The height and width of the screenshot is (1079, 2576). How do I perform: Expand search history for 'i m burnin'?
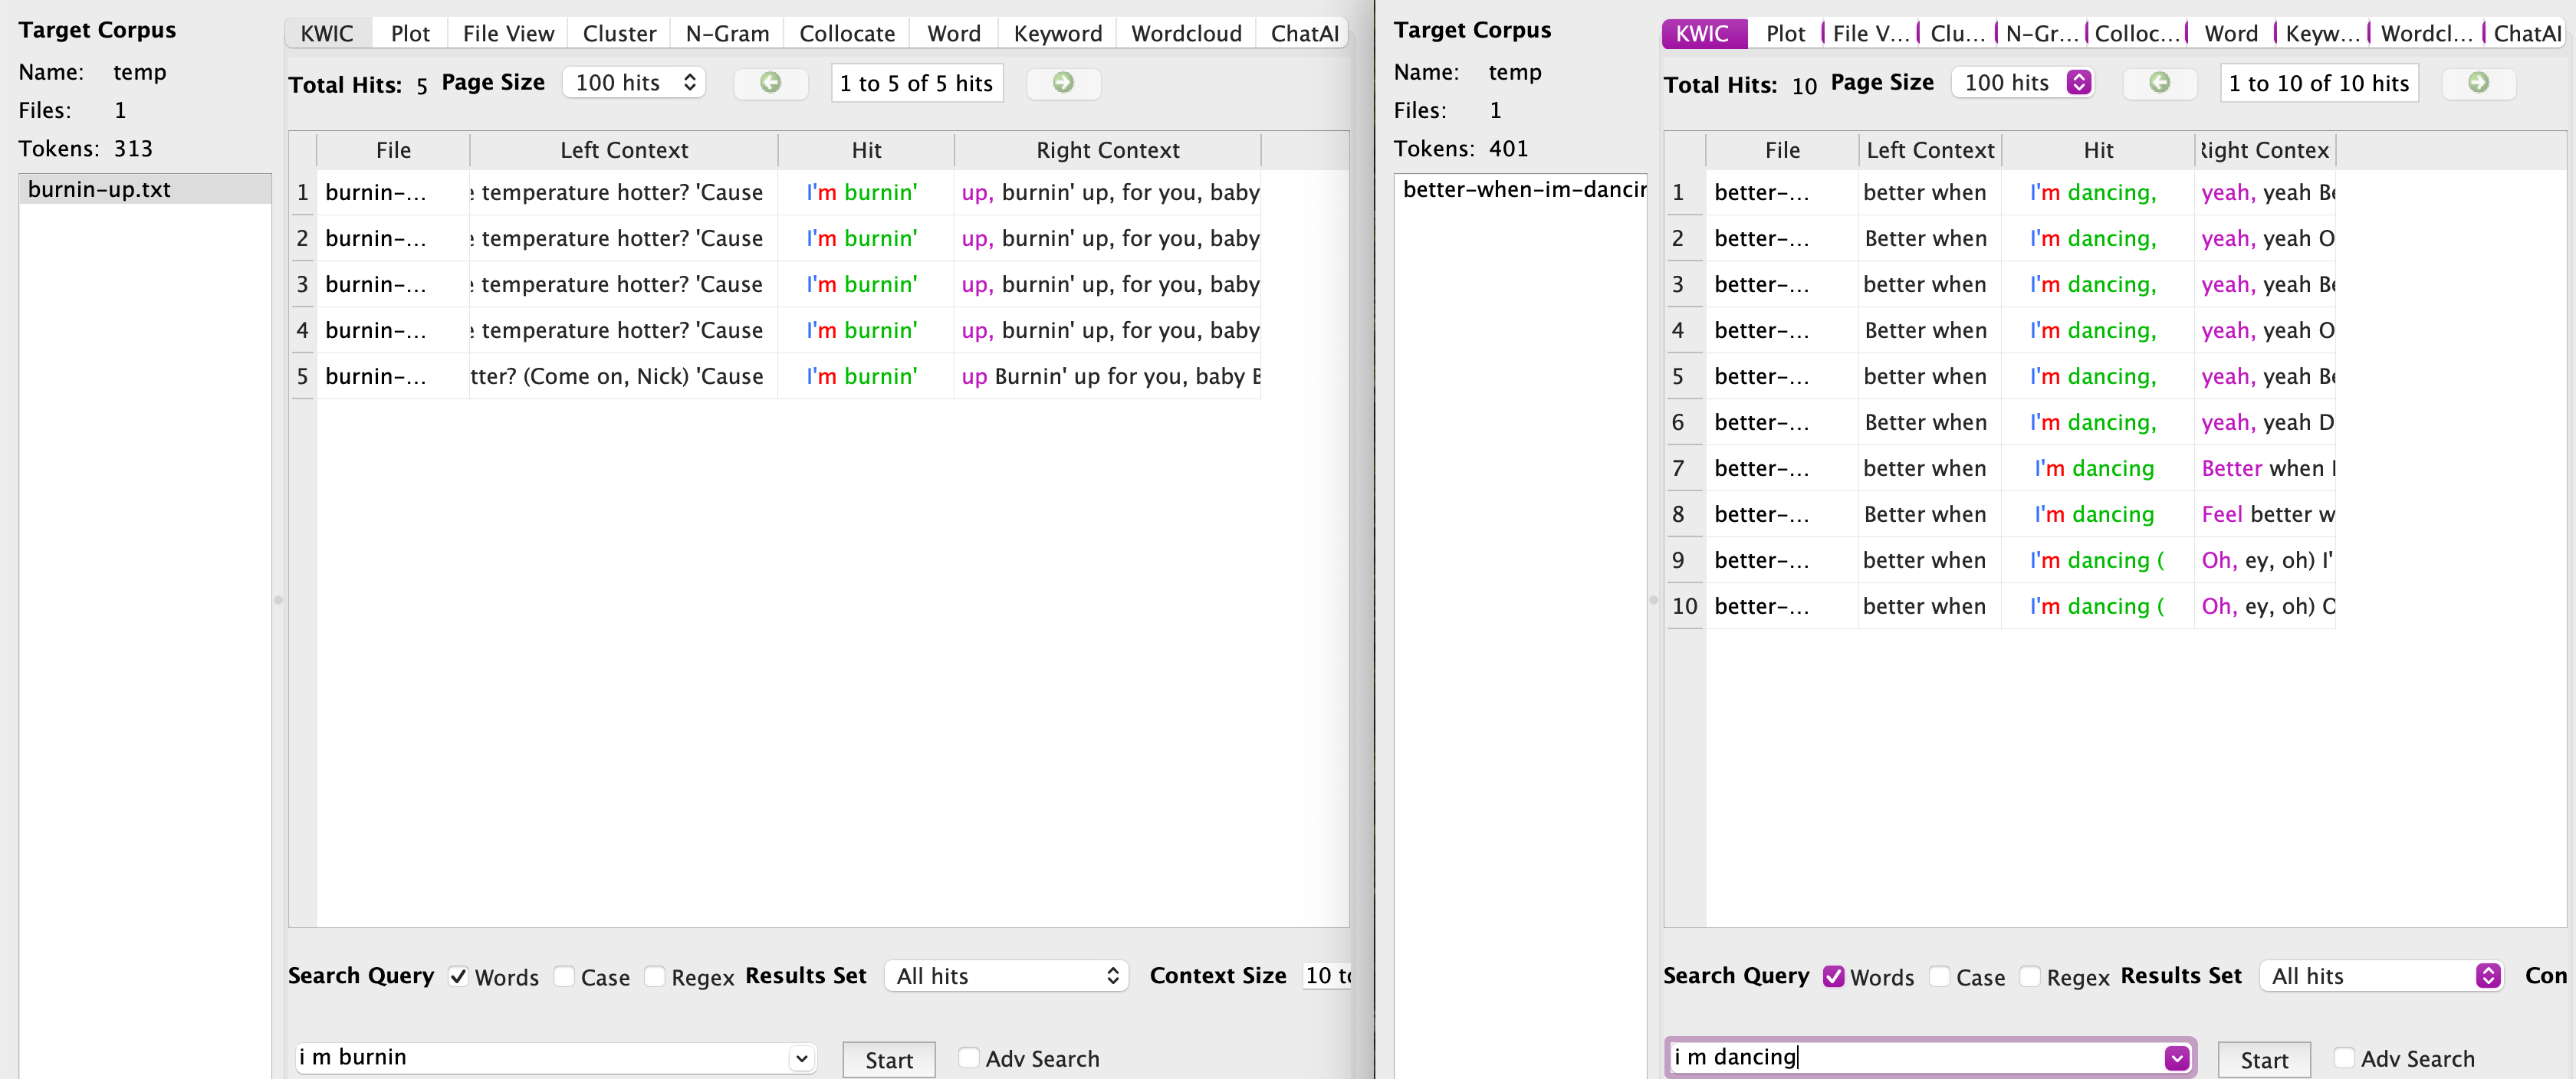pyautogui.click(x=801, y=1058)
